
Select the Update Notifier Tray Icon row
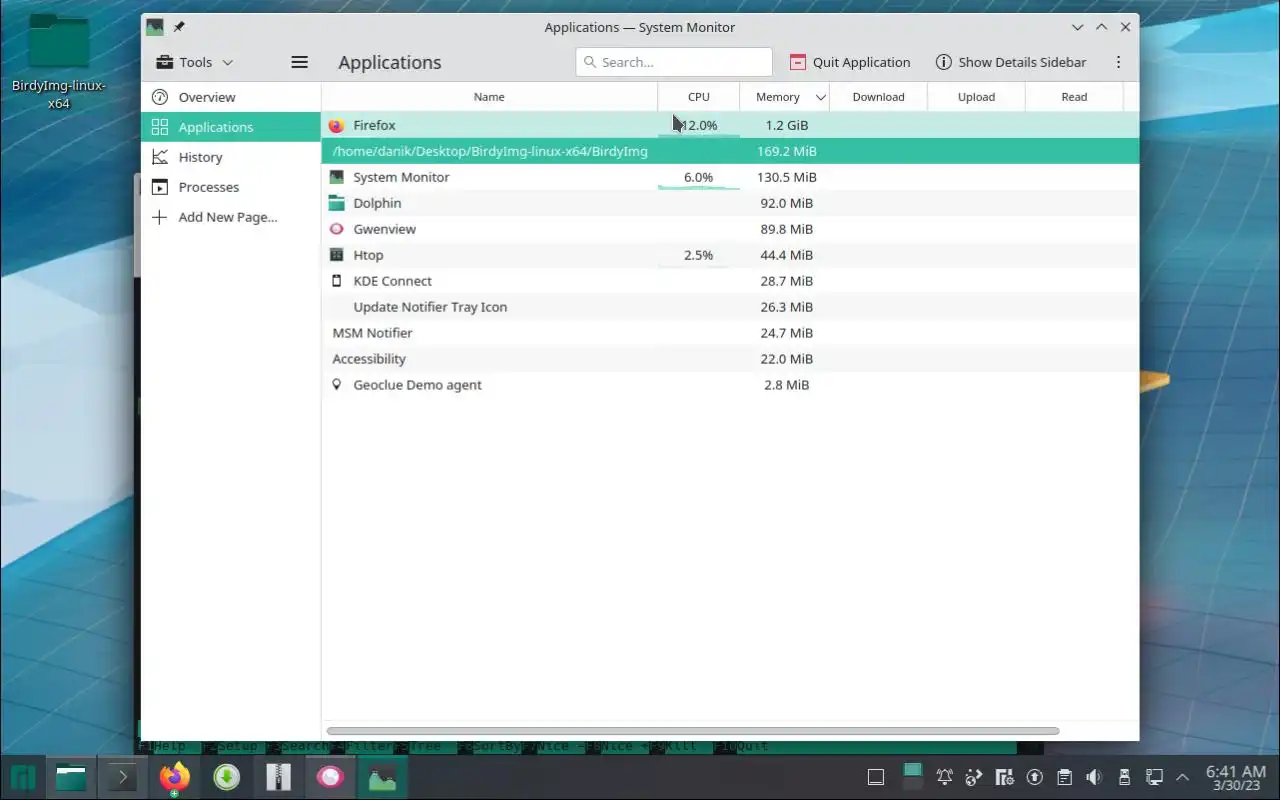point(730,307)
